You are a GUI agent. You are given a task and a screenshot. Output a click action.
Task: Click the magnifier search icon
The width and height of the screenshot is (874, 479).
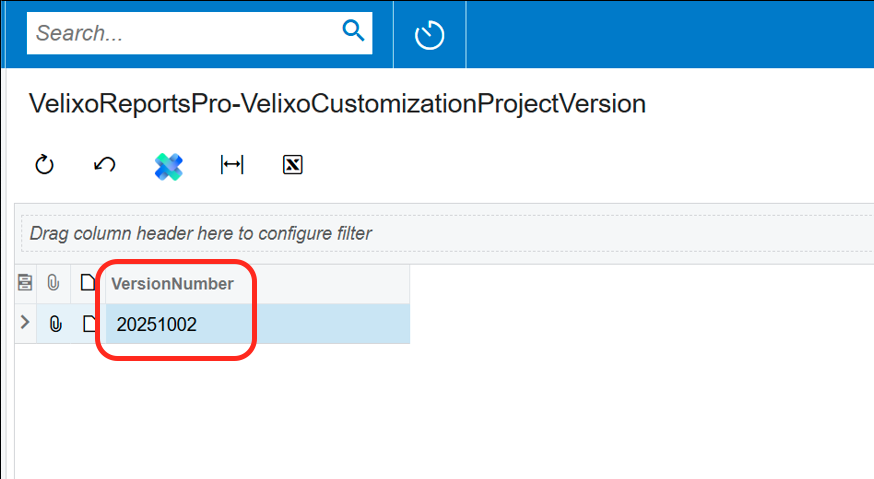click(x=353, y=32)
